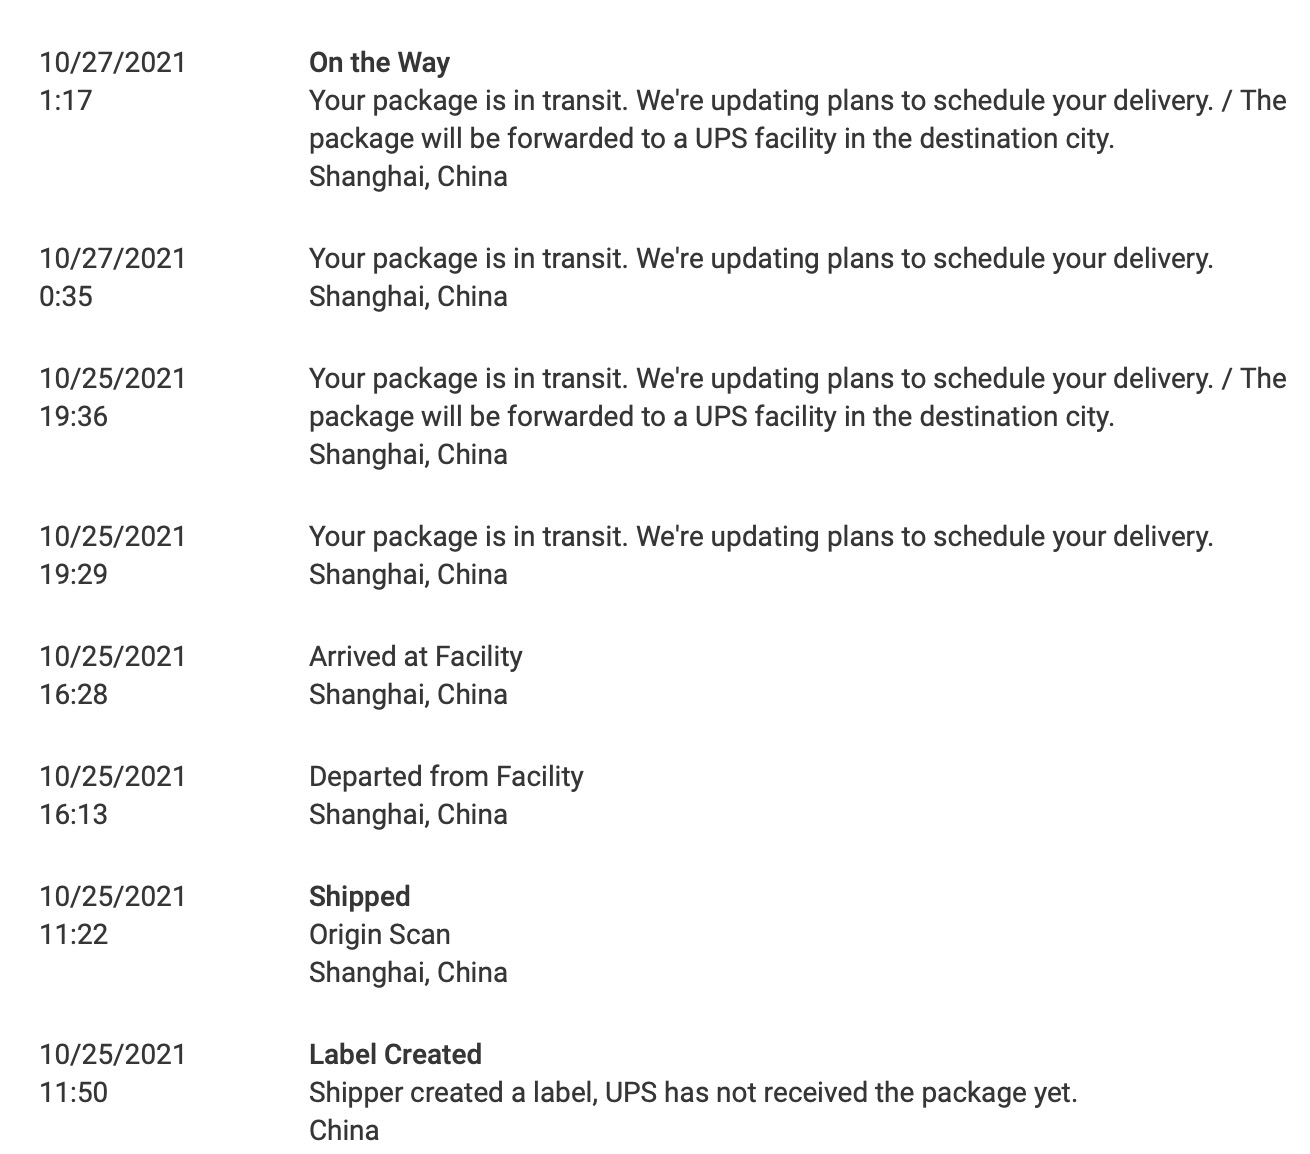Select the 'Departed from Facility' entry
The width and height of the screenshot is (1310, 1154).
point(446,776)
